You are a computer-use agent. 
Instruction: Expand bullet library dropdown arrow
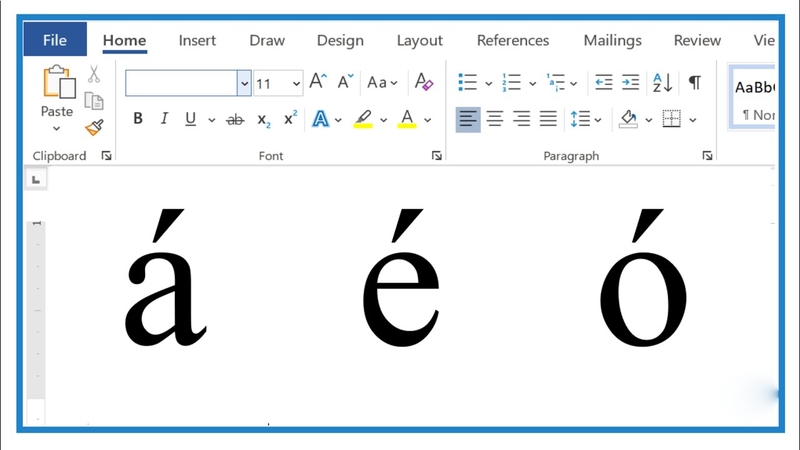(488, 84)
